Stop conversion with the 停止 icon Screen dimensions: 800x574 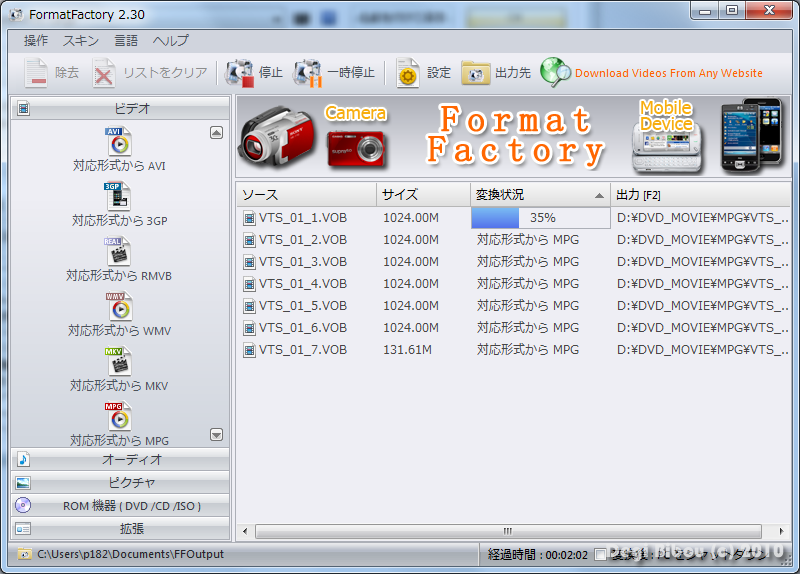(240, 73)
